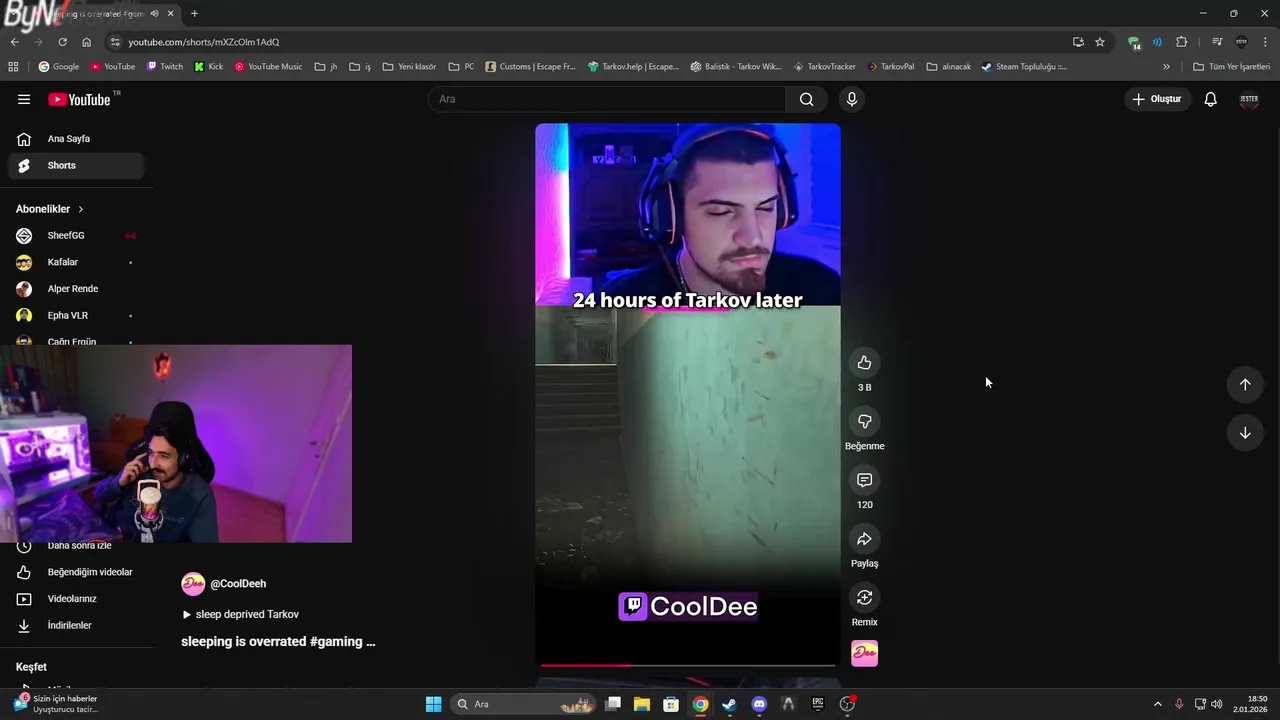Viewport: 1280px width, 720px height.
Task: Select Shorts in sidebar
Action: pyautogui.click(x=76, y=165)
